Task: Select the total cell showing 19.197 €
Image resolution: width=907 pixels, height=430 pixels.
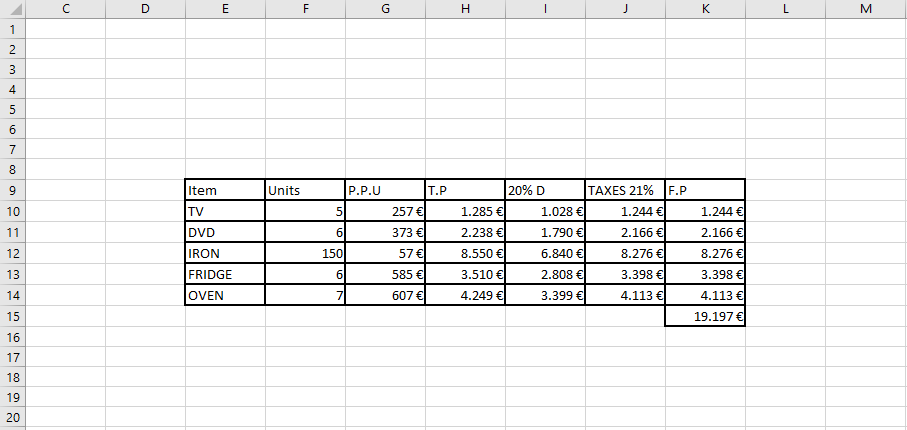Action: 705,316
